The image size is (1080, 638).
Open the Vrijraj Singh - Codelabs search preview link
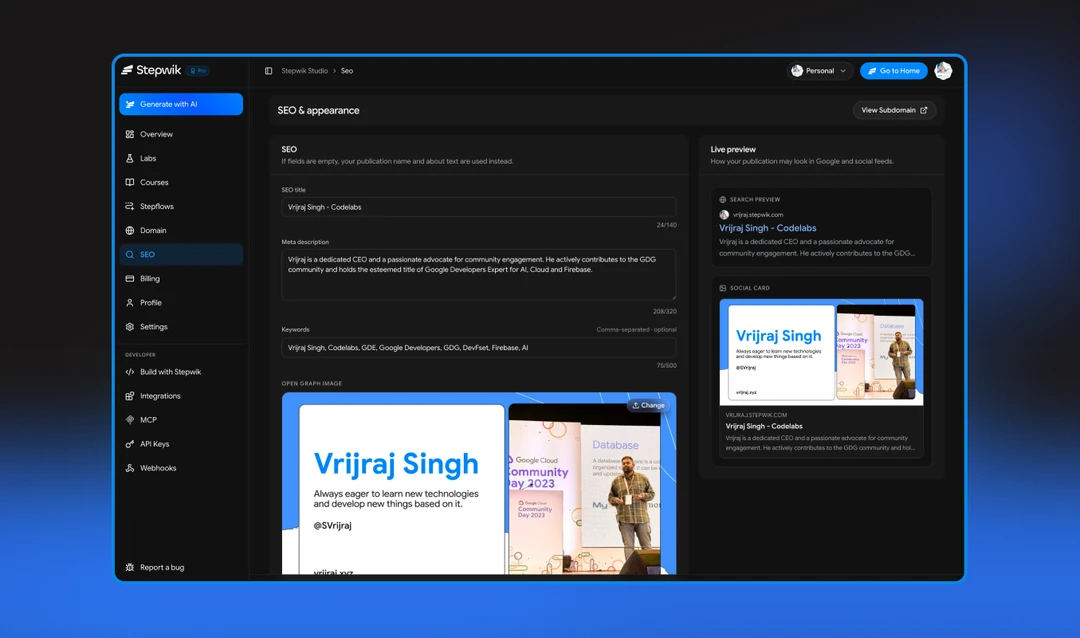tap(767, 228)
